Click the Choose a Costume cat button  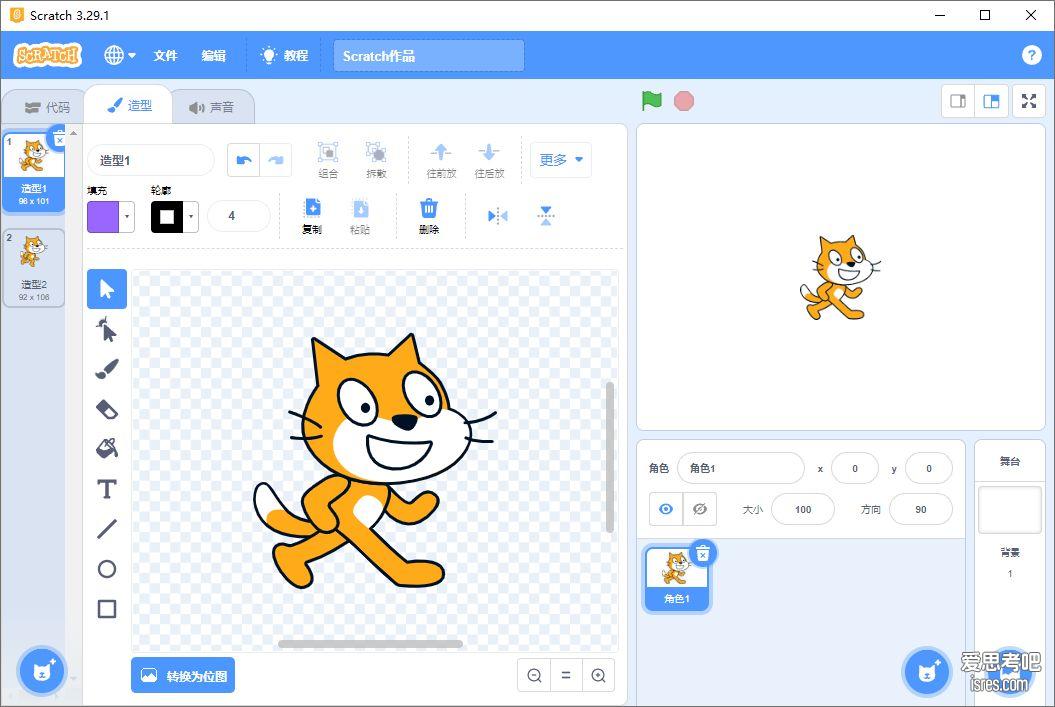click(x=43, y=671)
